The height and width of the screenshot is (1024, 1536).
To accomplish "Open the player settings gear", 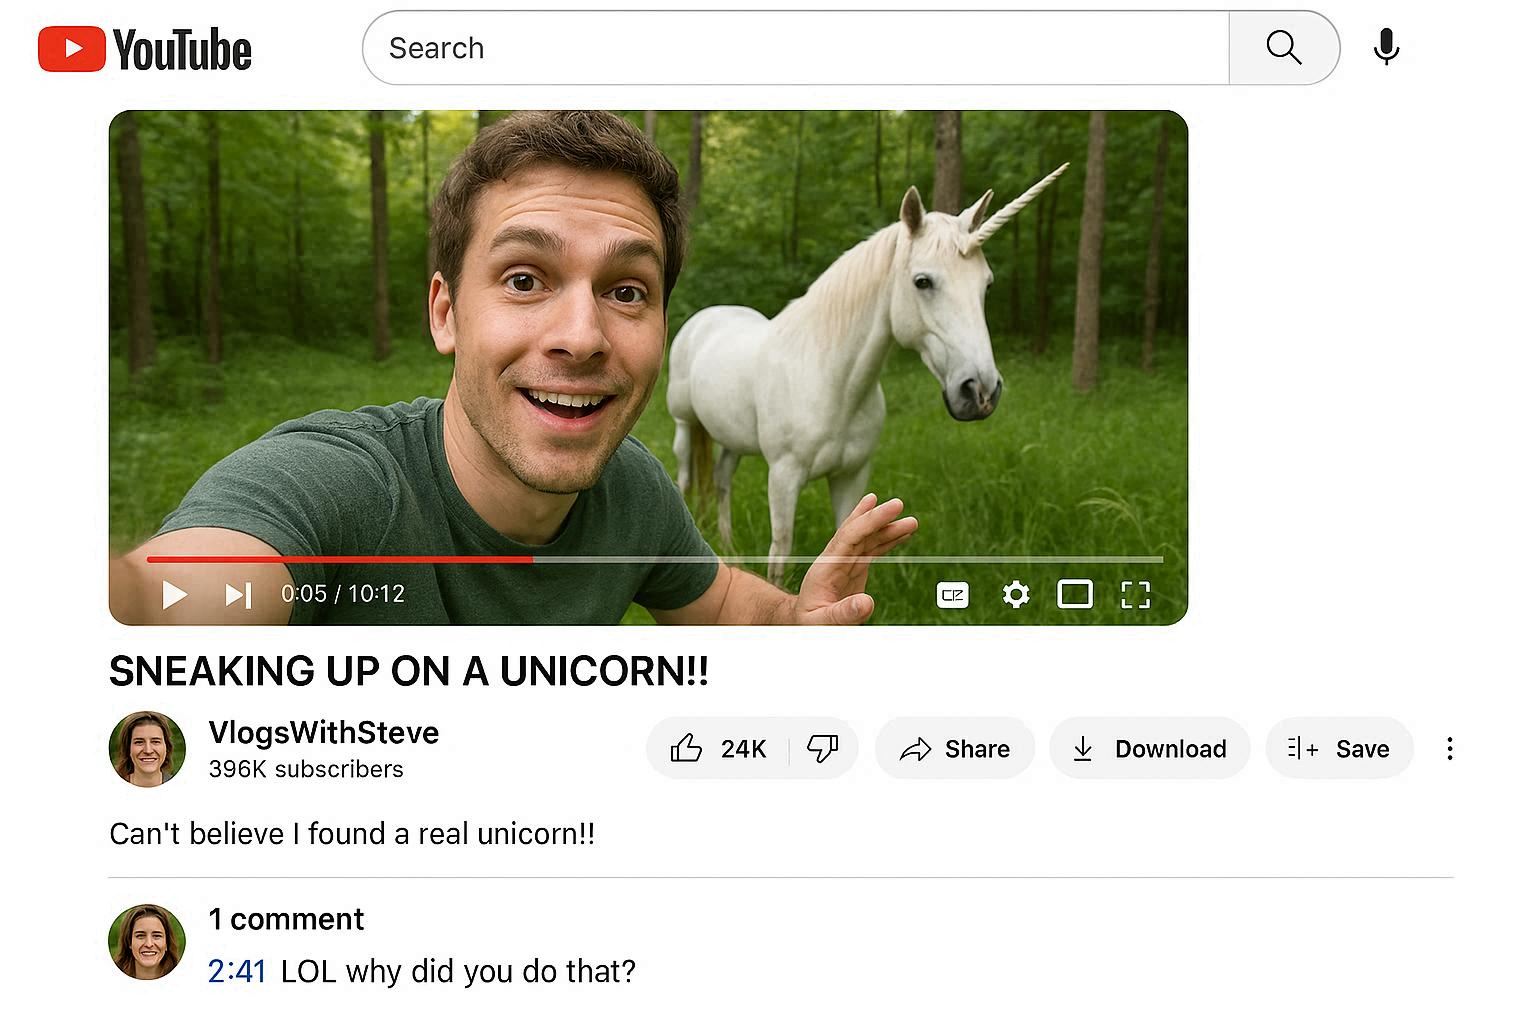I will coord(1015,594).
